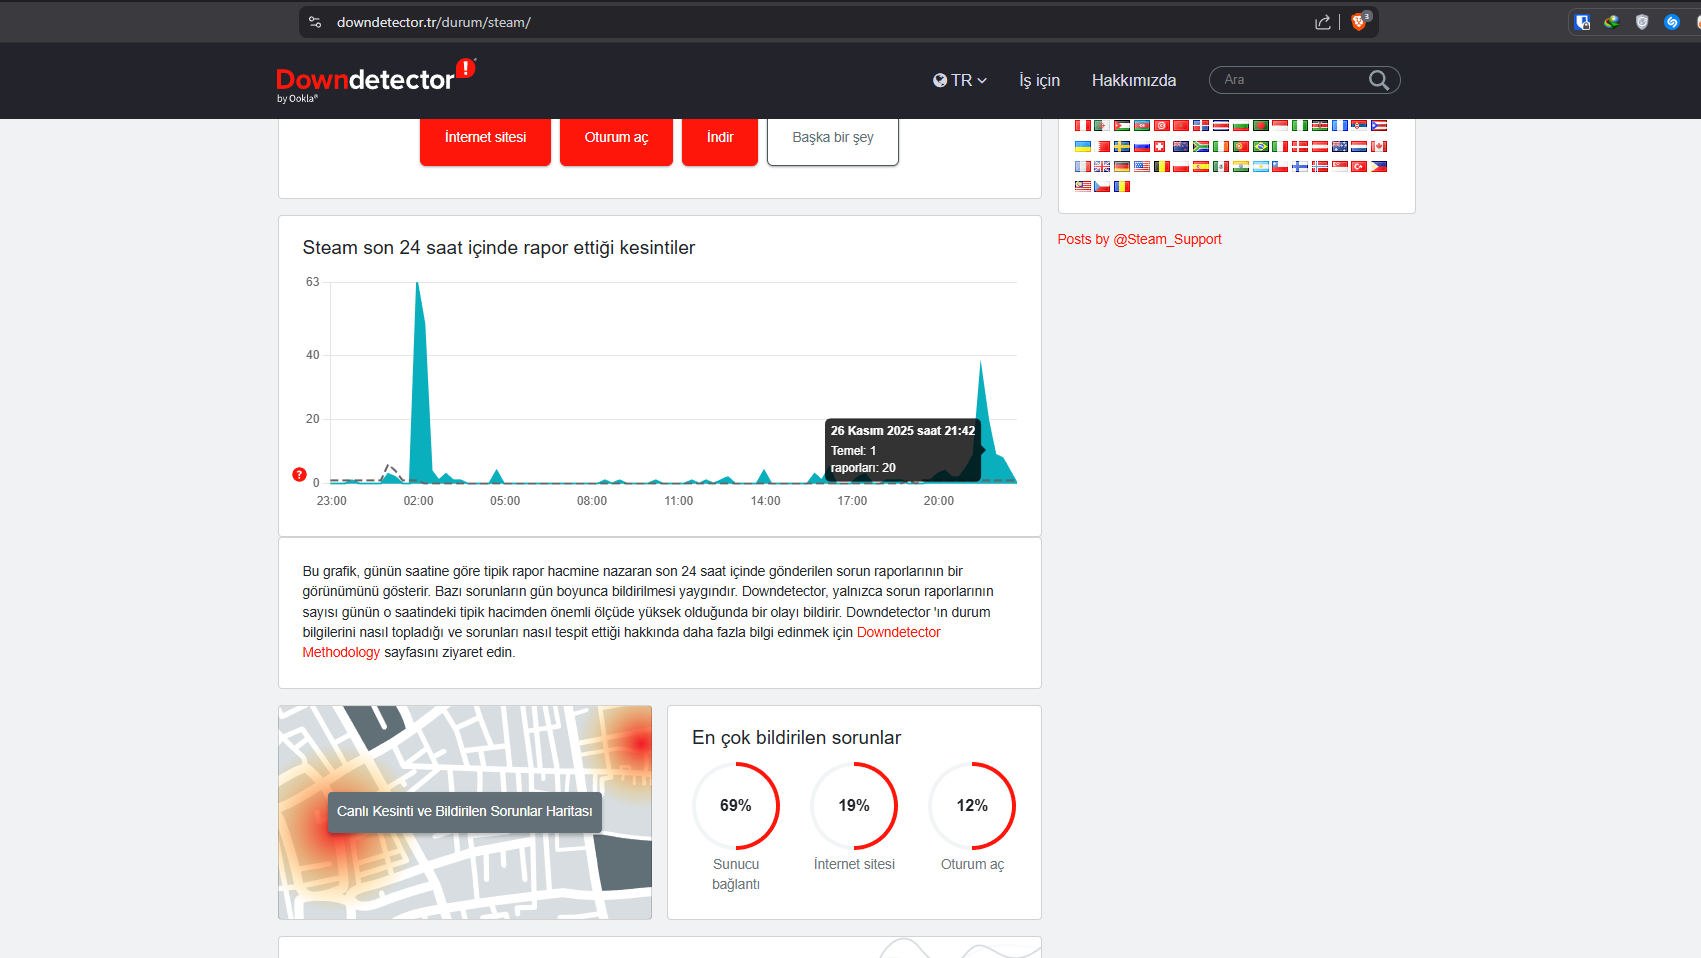Click the Downdetector logo

pyautogui.click(x=376, y=80)
